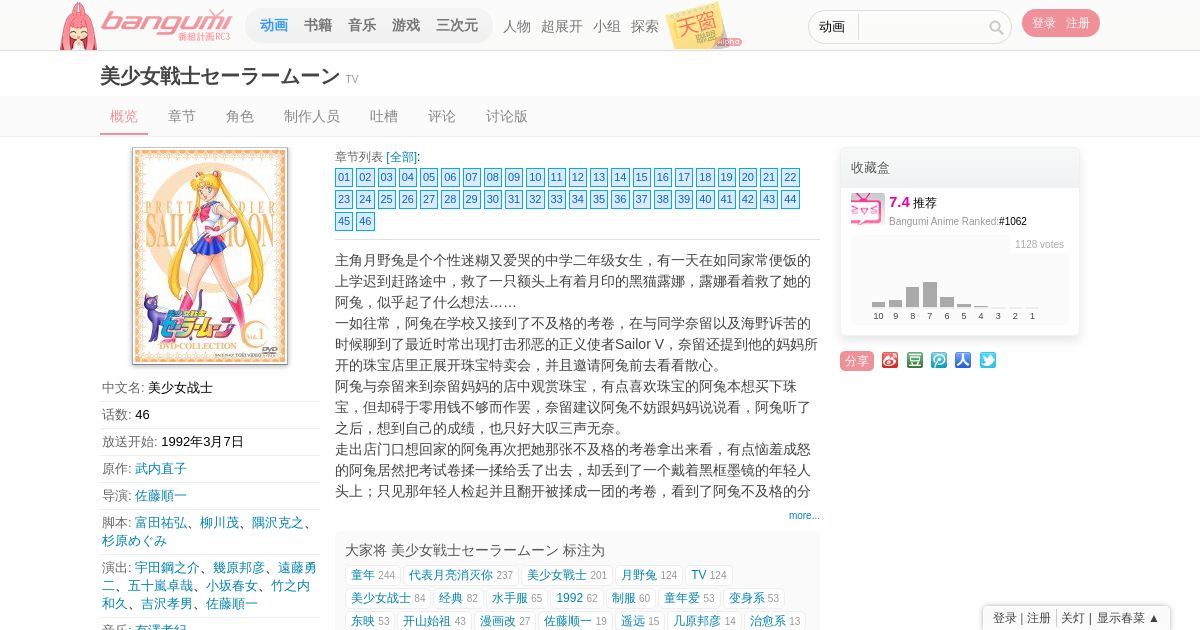Select episode 23 box
The image size is (1200, 630).
[x=344, y=199]
